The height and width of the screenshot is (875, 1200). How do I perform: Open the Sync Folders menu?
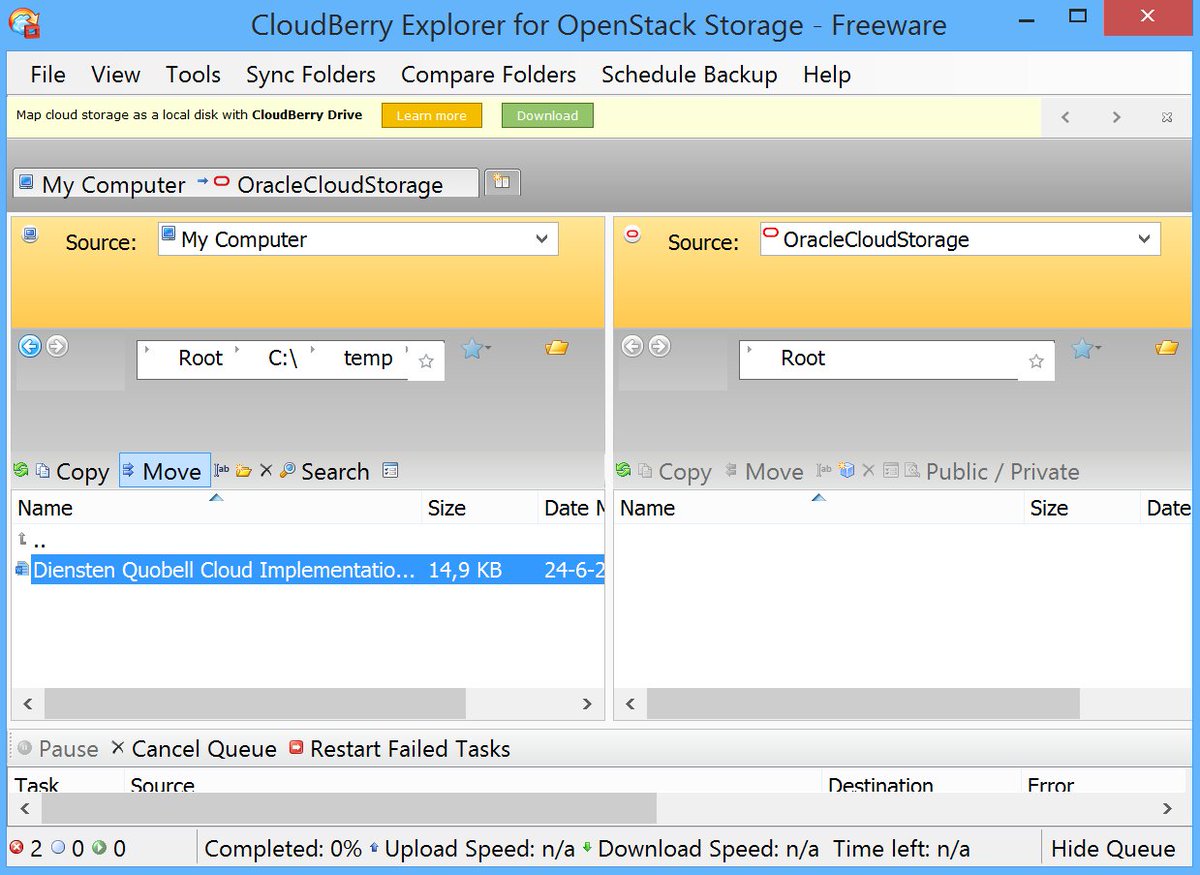click(311, 75)
